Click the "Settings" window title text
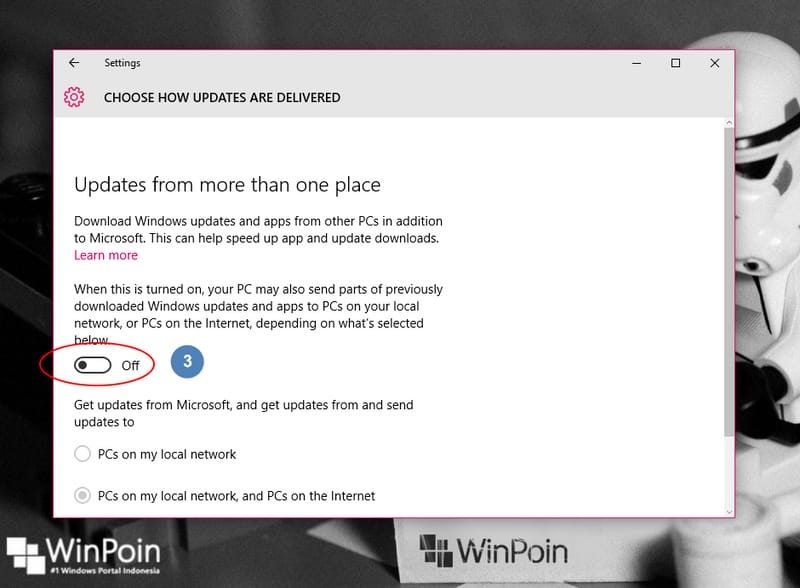This screenshot has width=800, height=588. 122,63
